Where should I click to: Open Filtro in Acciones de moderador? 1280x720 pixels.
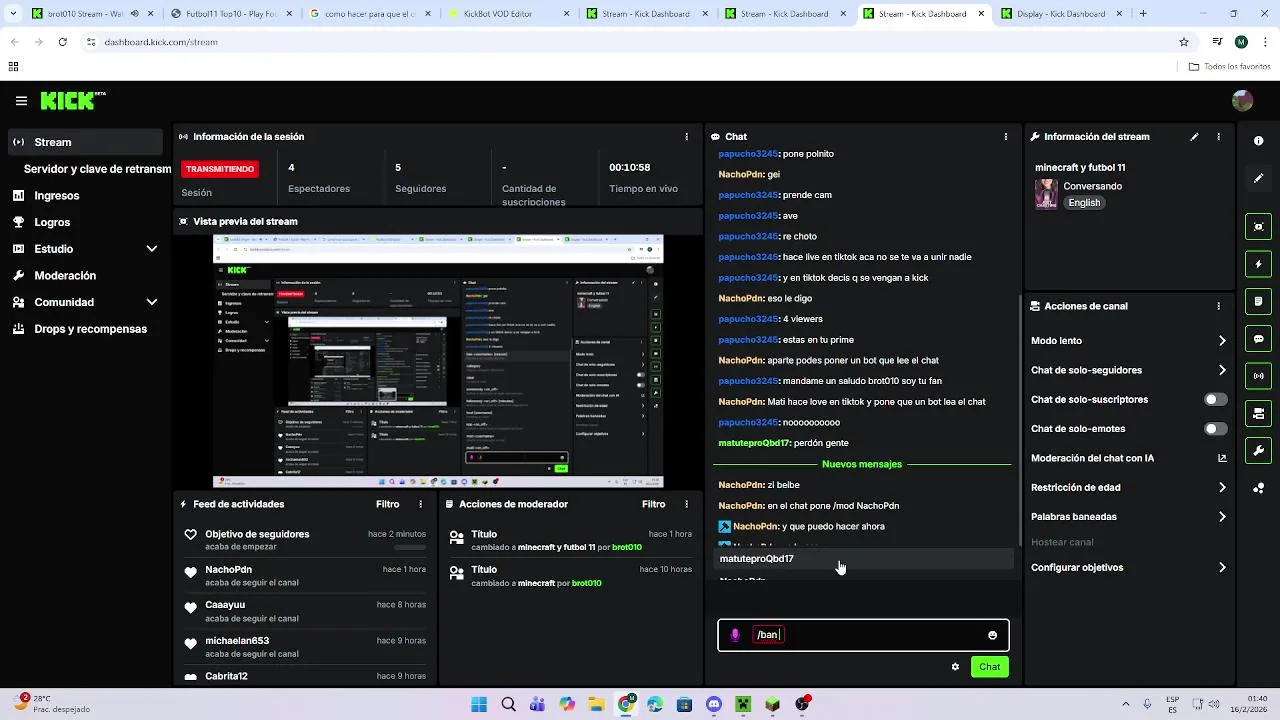click(653, 504)
